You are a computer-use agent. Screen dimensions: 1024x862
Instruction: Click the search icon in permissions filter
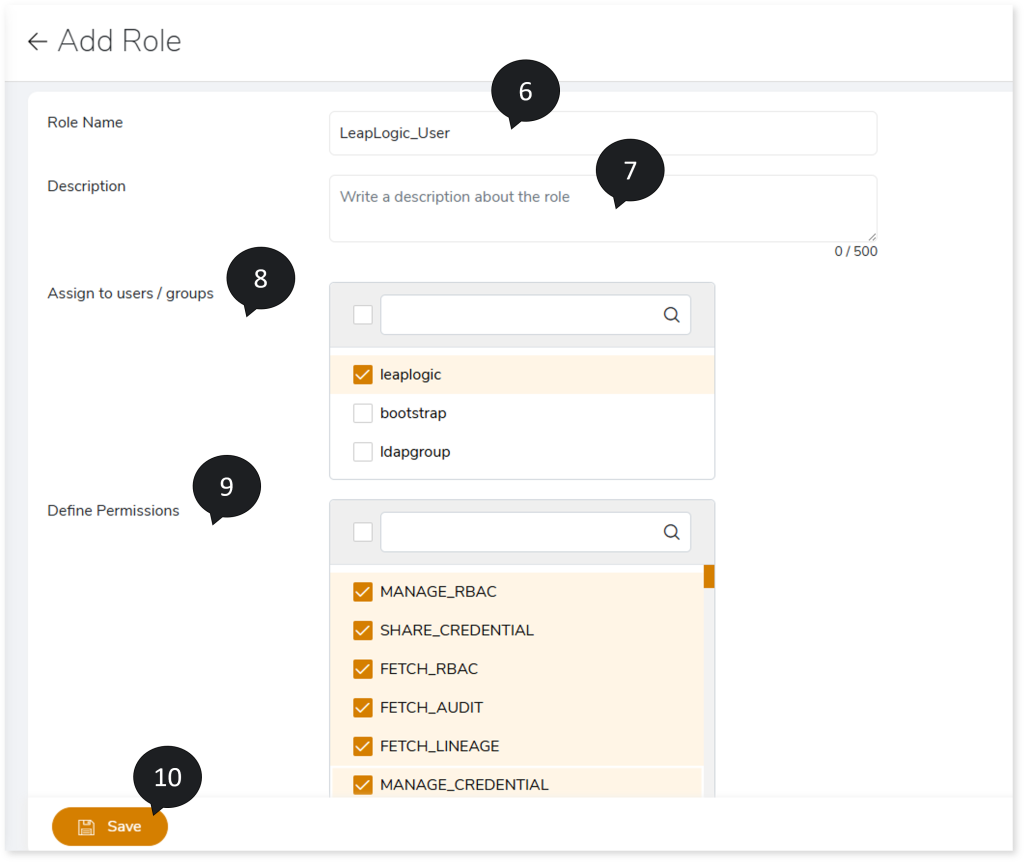pyautogui.click(x=671, y=532)
